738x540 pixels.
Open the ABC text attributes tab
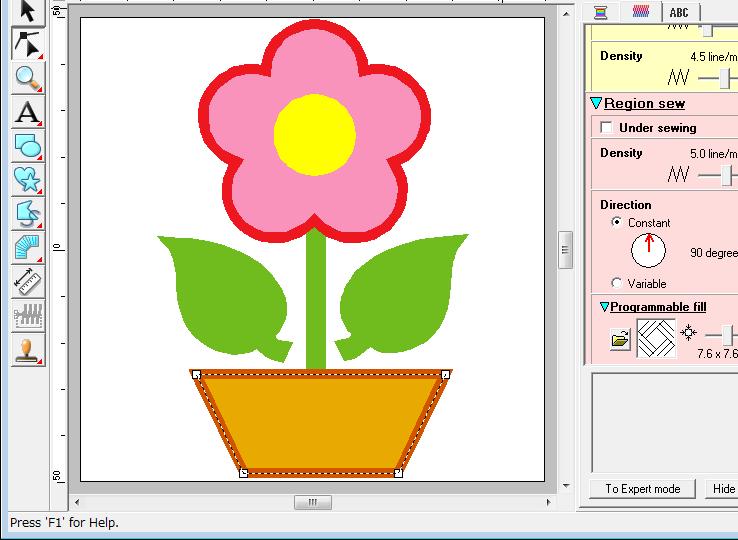[x=679, y=13]
